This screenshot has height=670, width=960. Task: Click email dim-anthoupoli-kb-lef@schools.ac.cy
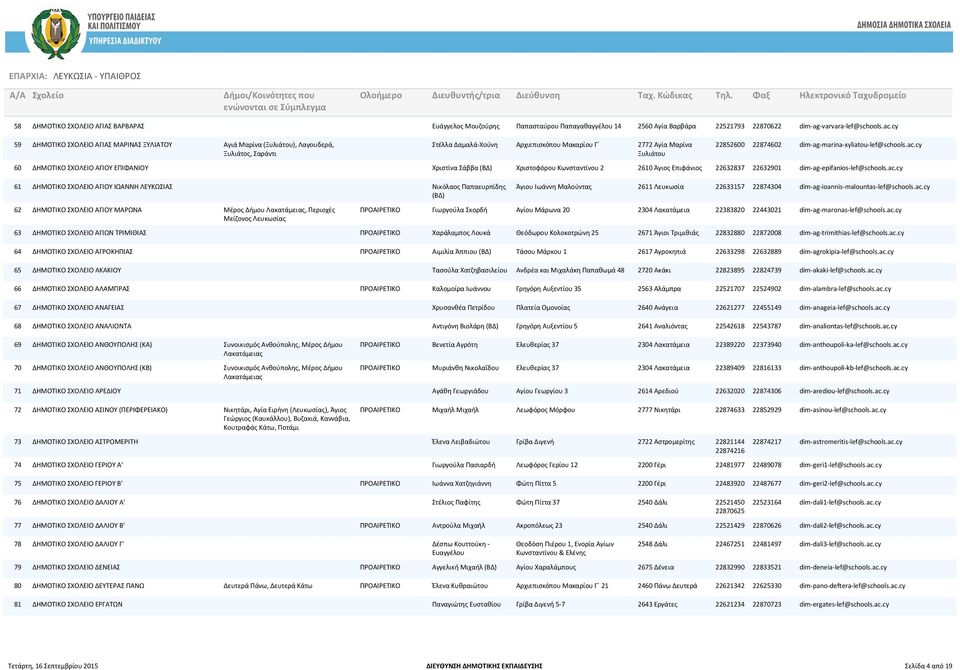(x=853, y=368)
